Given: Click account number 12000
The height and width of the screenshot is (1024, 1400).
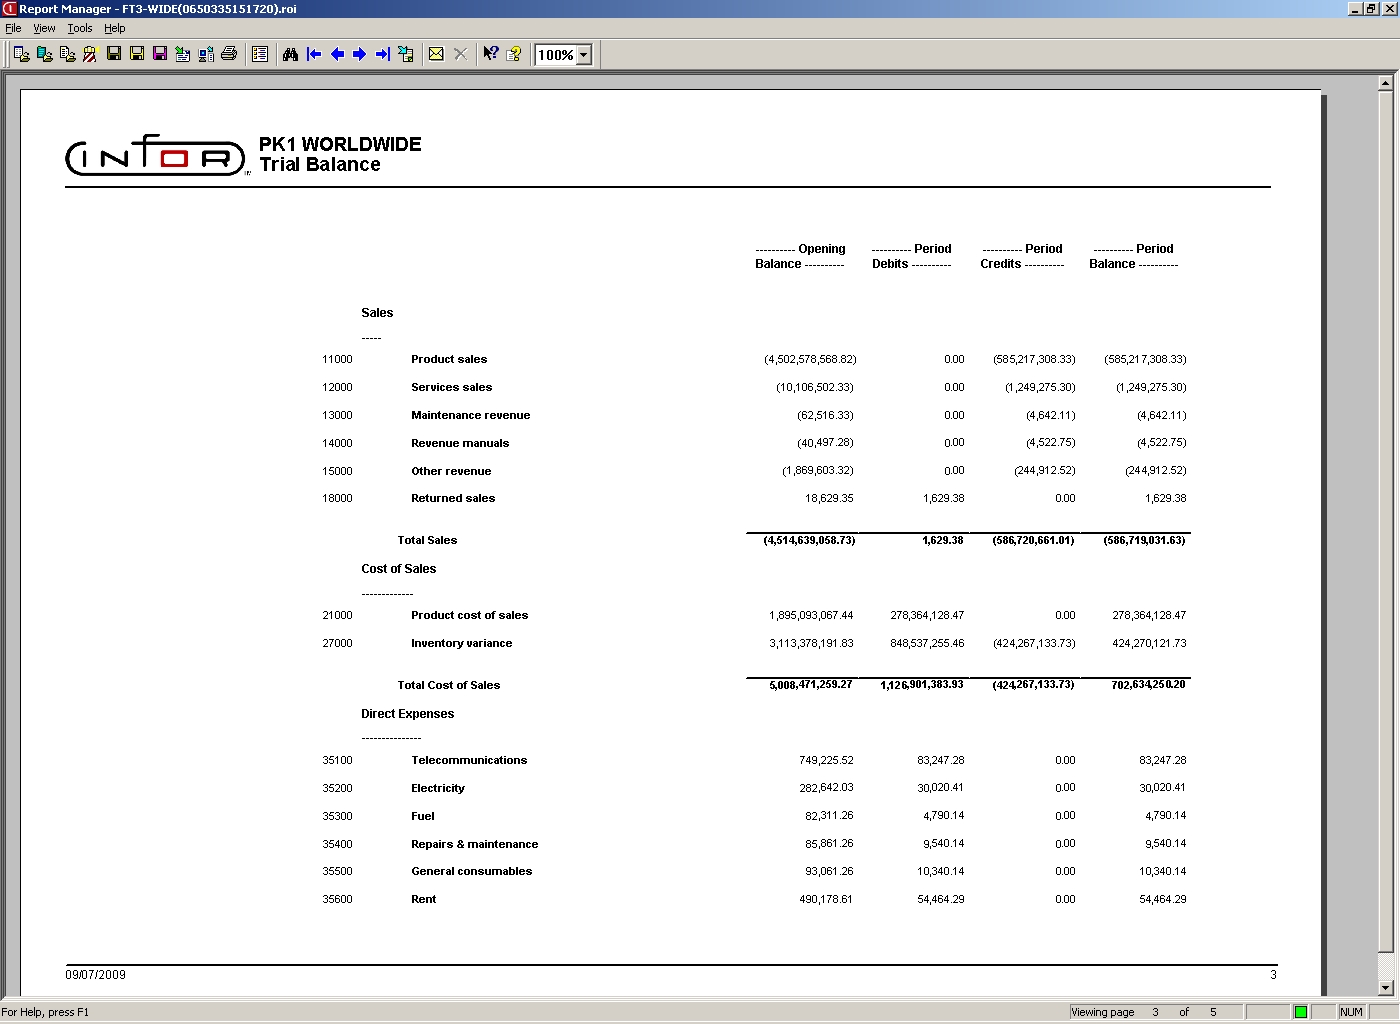Looking at the screenshot, I should [x=337, y=387].
